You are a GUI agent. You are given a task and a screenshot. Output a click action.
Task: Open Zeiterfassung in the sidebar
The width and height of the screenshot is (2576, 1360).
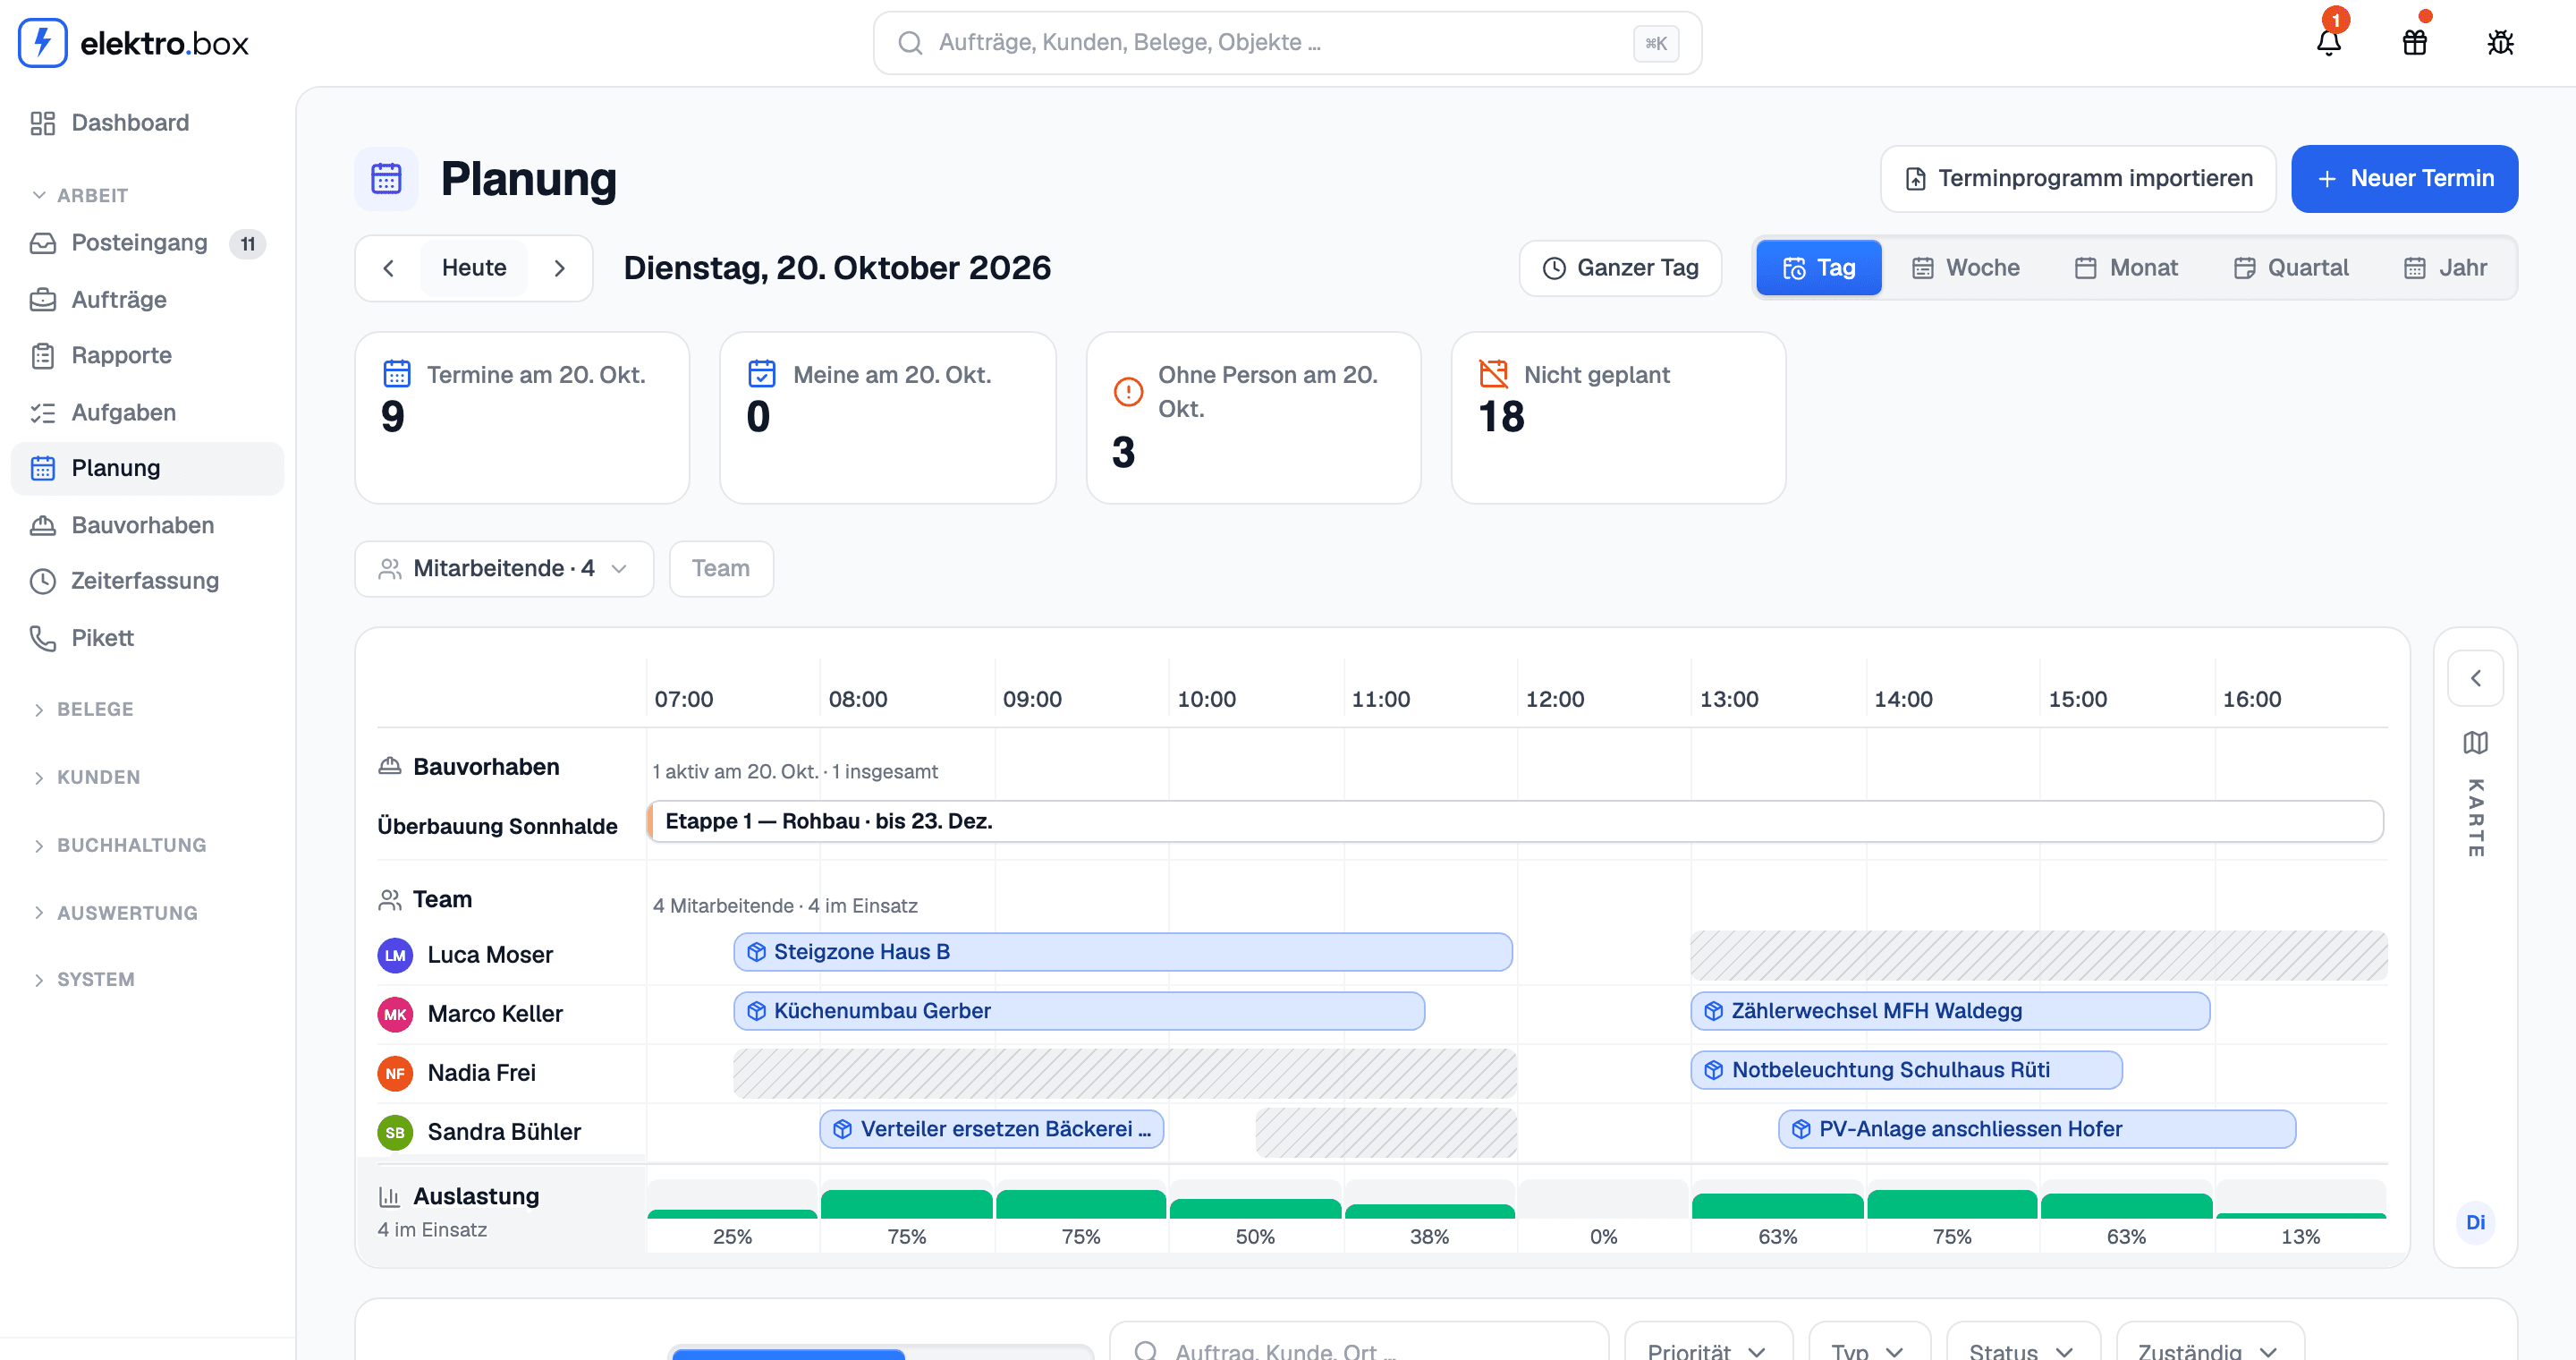pyautogui.click(x=147, y=581)
